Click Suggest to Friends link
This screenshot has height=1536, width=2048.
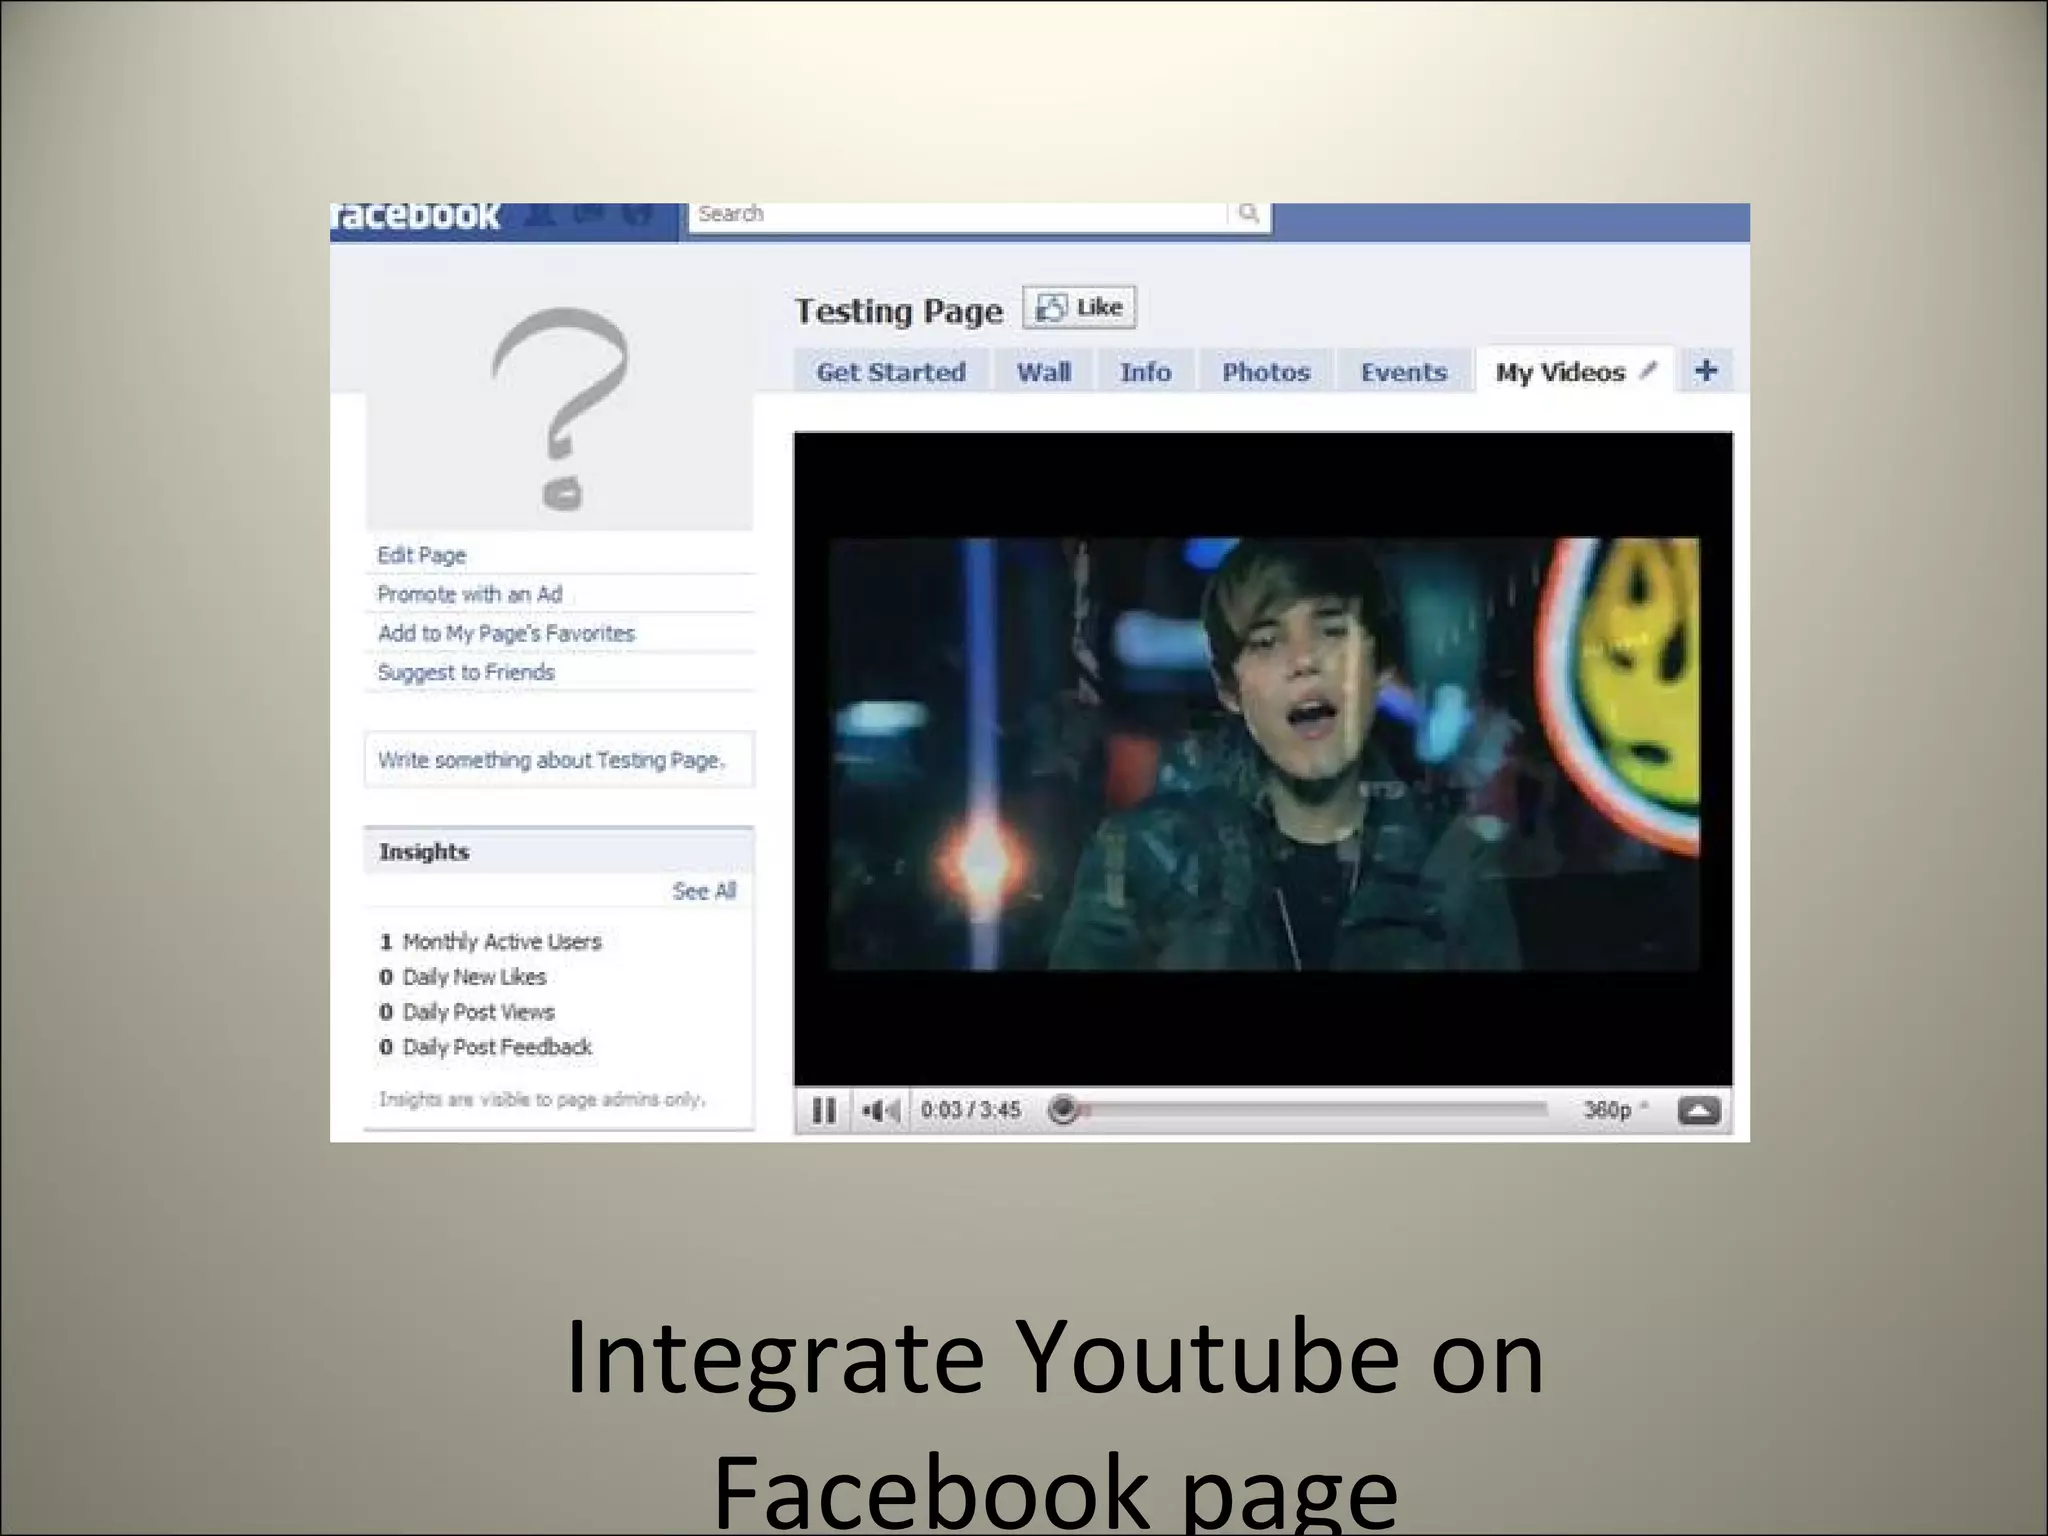click(x=466, y=672)
